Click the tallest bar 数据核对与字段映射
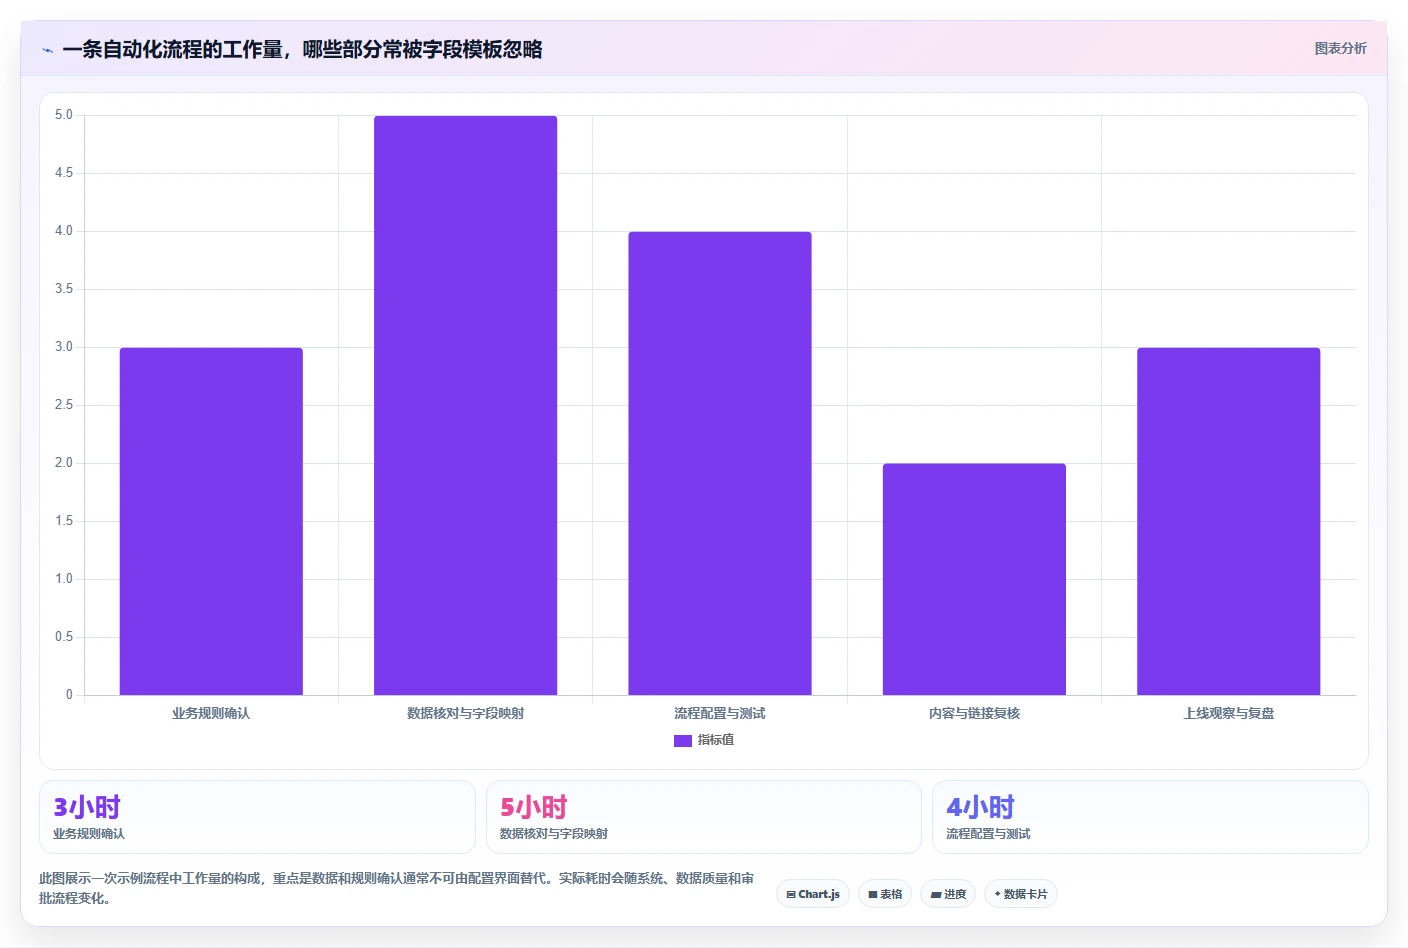Viewport: 1408px width, 948px height. (x=465, y=405)
